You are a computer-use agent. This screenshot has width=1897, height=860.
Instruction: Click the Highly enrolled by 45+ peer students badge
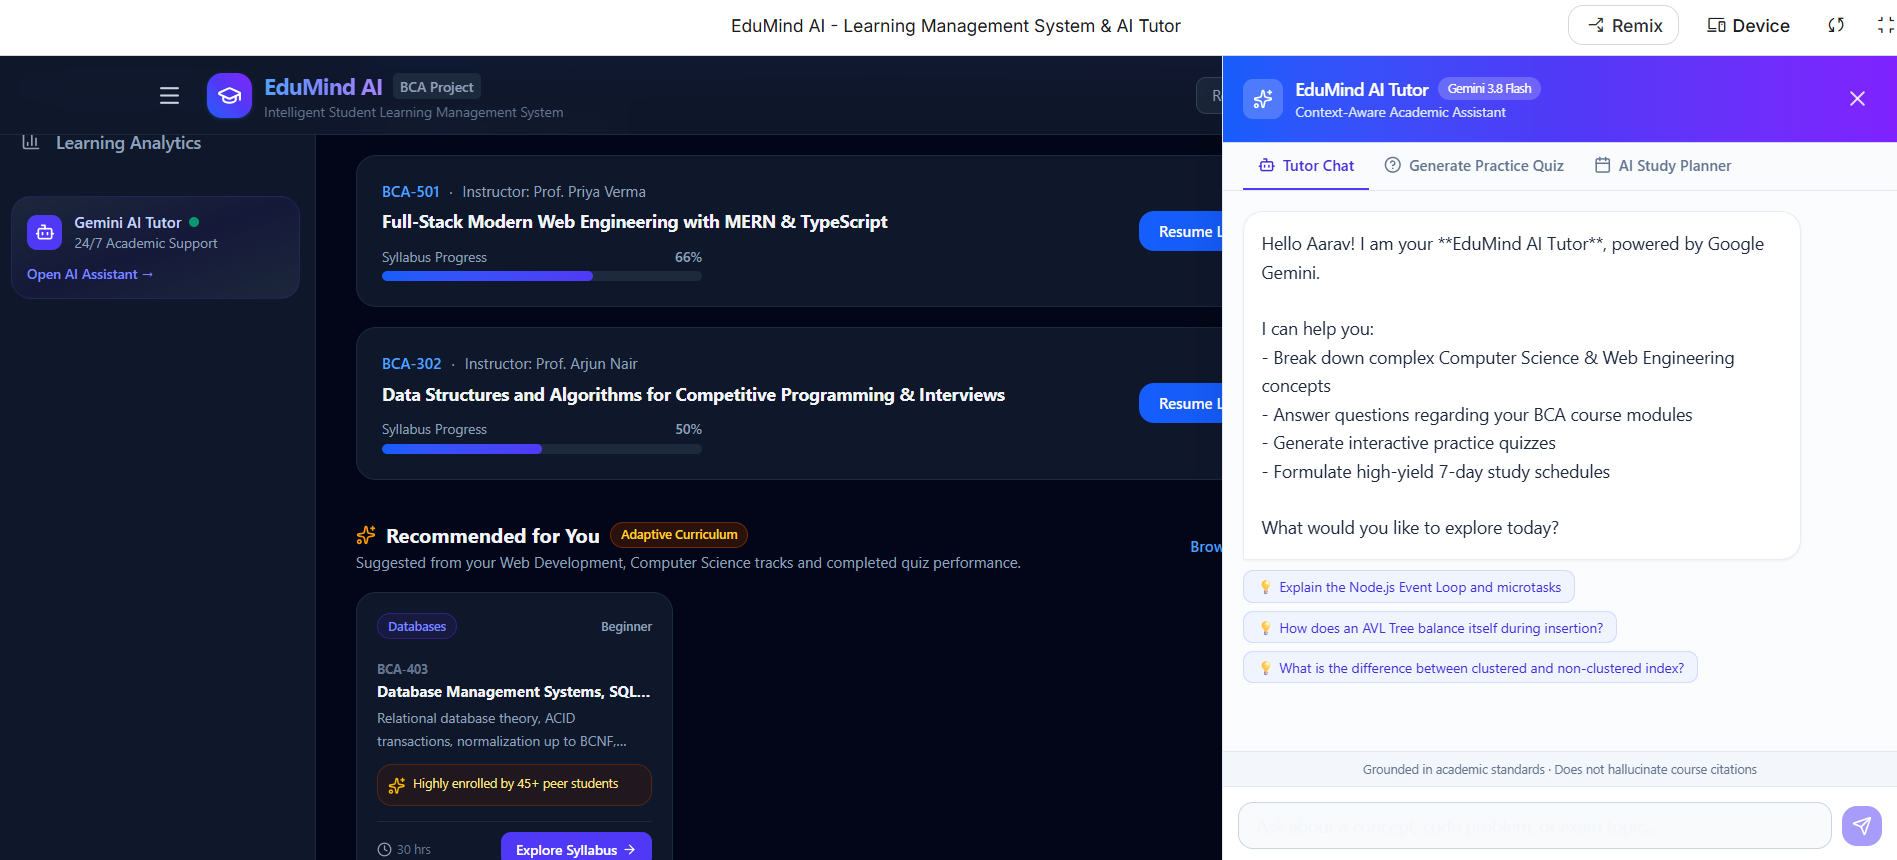pos(514,785)
